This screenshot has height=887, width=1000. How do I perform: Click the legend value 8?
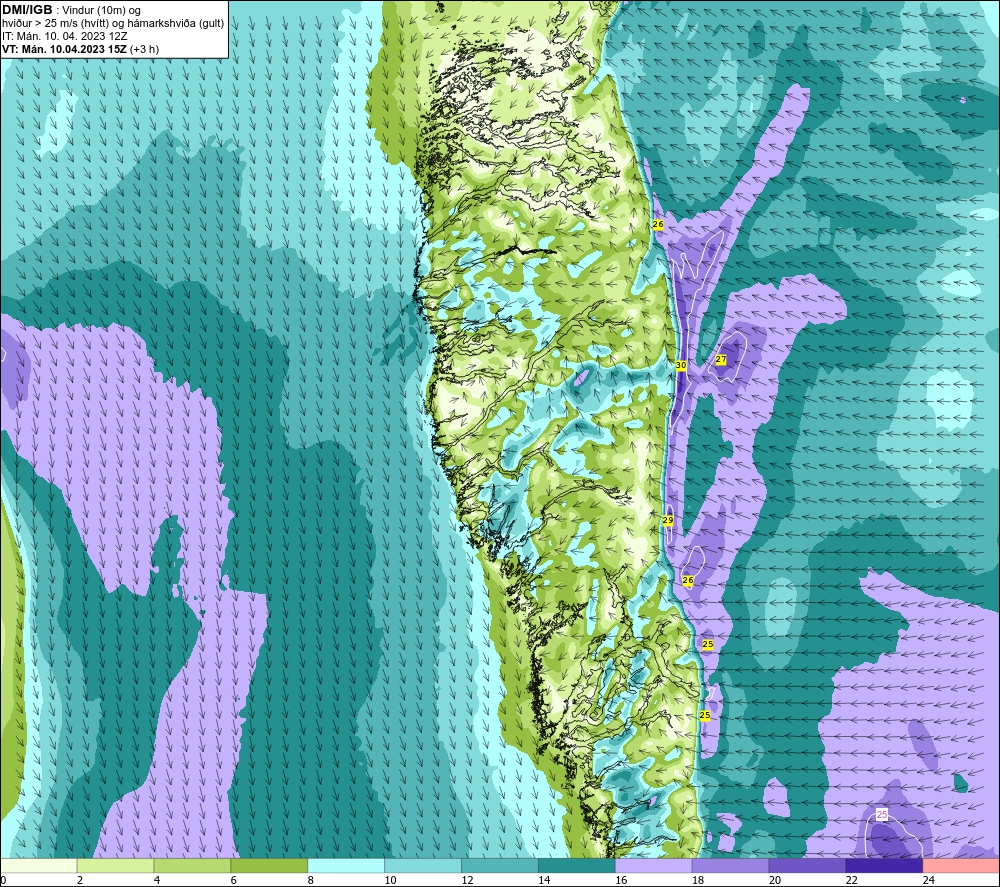point(311,880)
